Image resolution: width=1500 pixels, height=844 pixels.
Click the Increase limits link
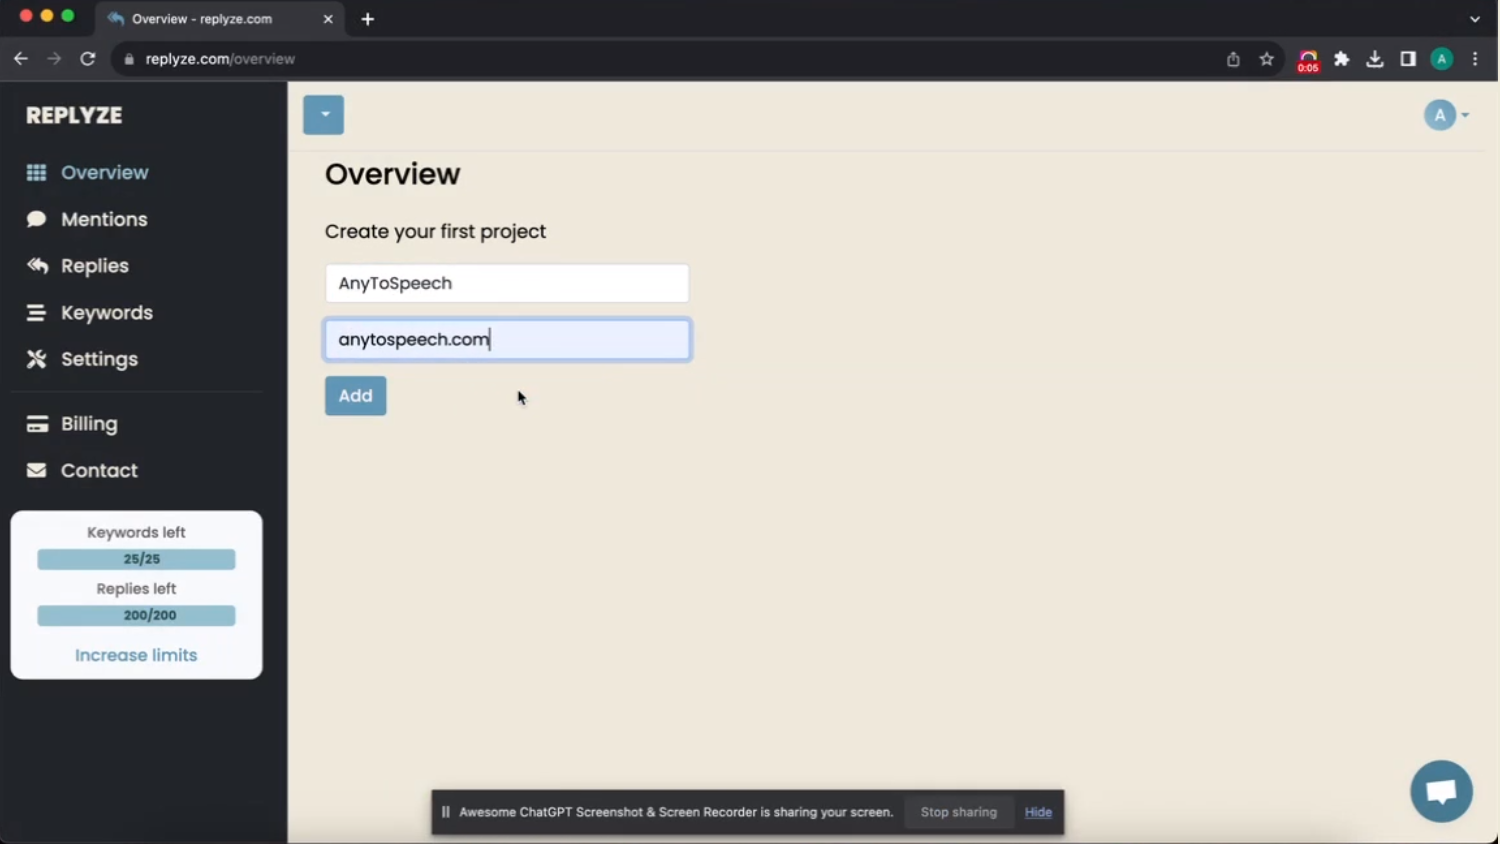(x=135, y=654)
